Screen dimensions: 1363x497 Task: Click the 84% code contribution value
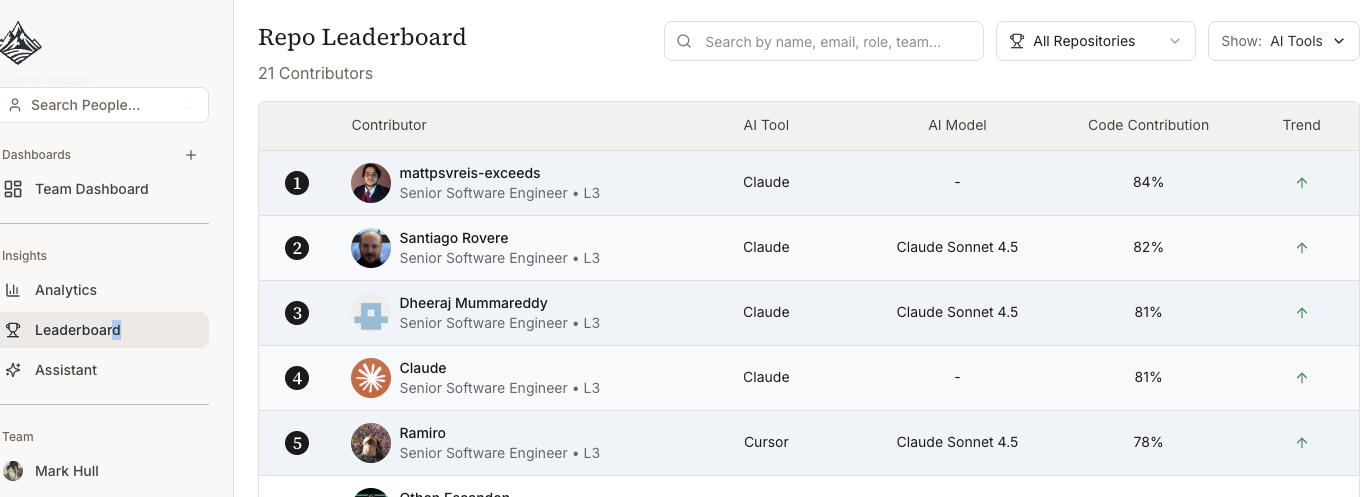point(1148,182)
